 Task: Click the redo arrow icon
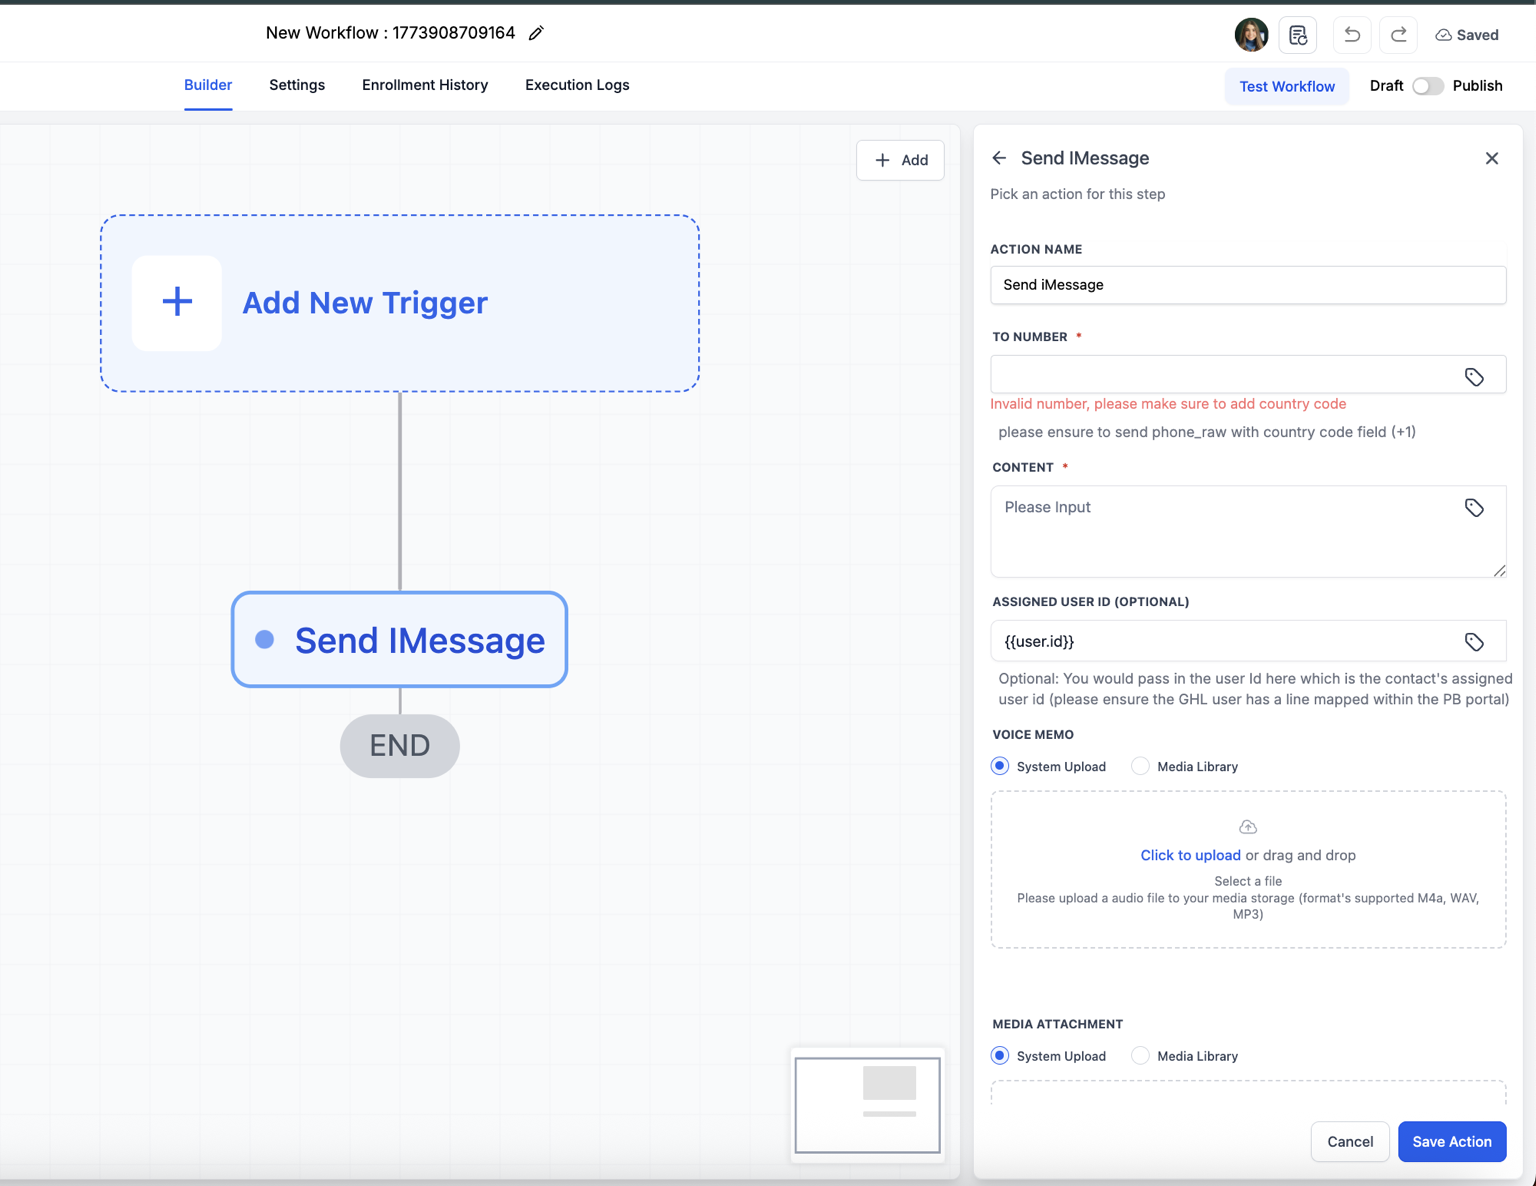1398,35
